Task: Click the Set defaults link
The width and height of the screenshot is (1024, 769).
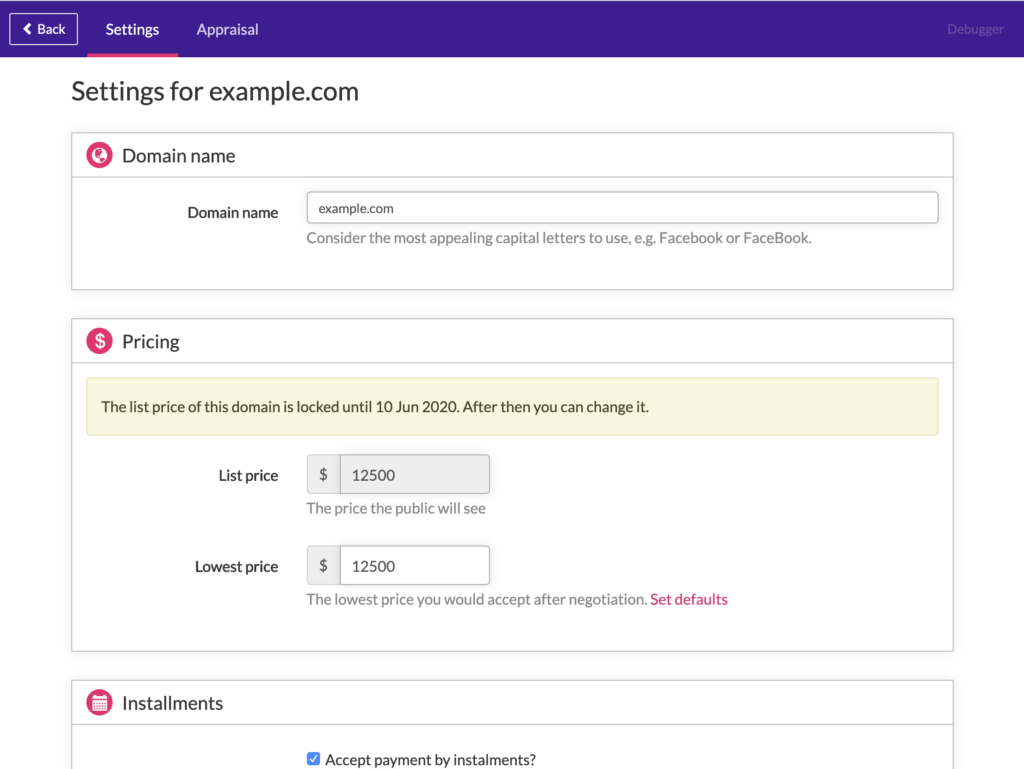Action: [x=688, y=599]
